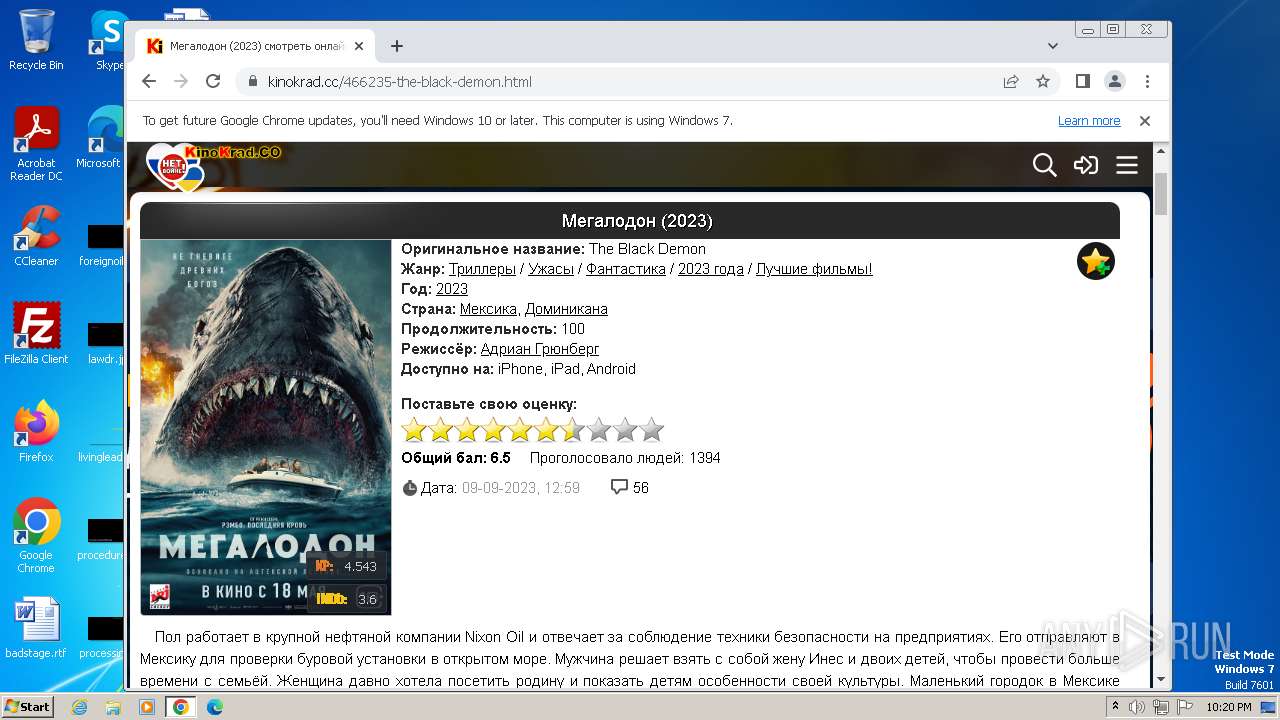Open the hamburger menu in site header
The image size is (1280, 720).
click(1127, 165)
